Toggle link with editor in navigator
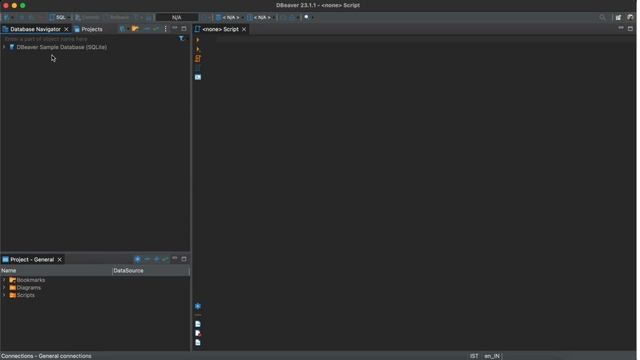This screenshot has width=640, height=360. 156,29
